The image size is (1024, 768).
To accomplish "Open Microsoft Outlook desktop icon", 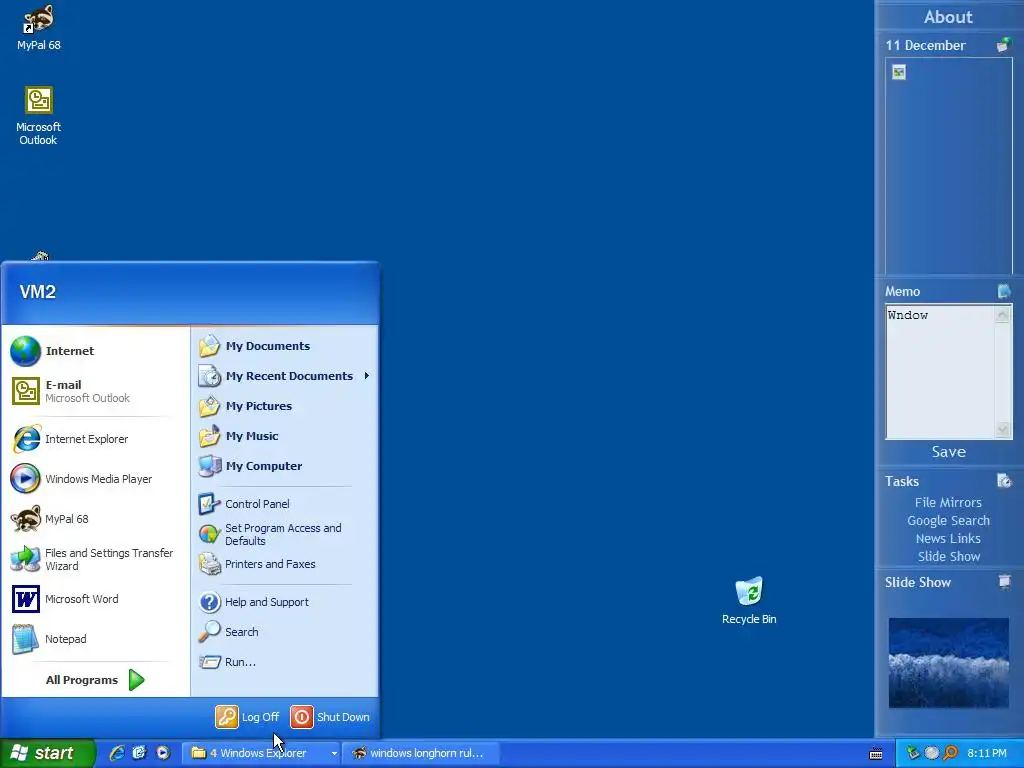I will point(39,116).
